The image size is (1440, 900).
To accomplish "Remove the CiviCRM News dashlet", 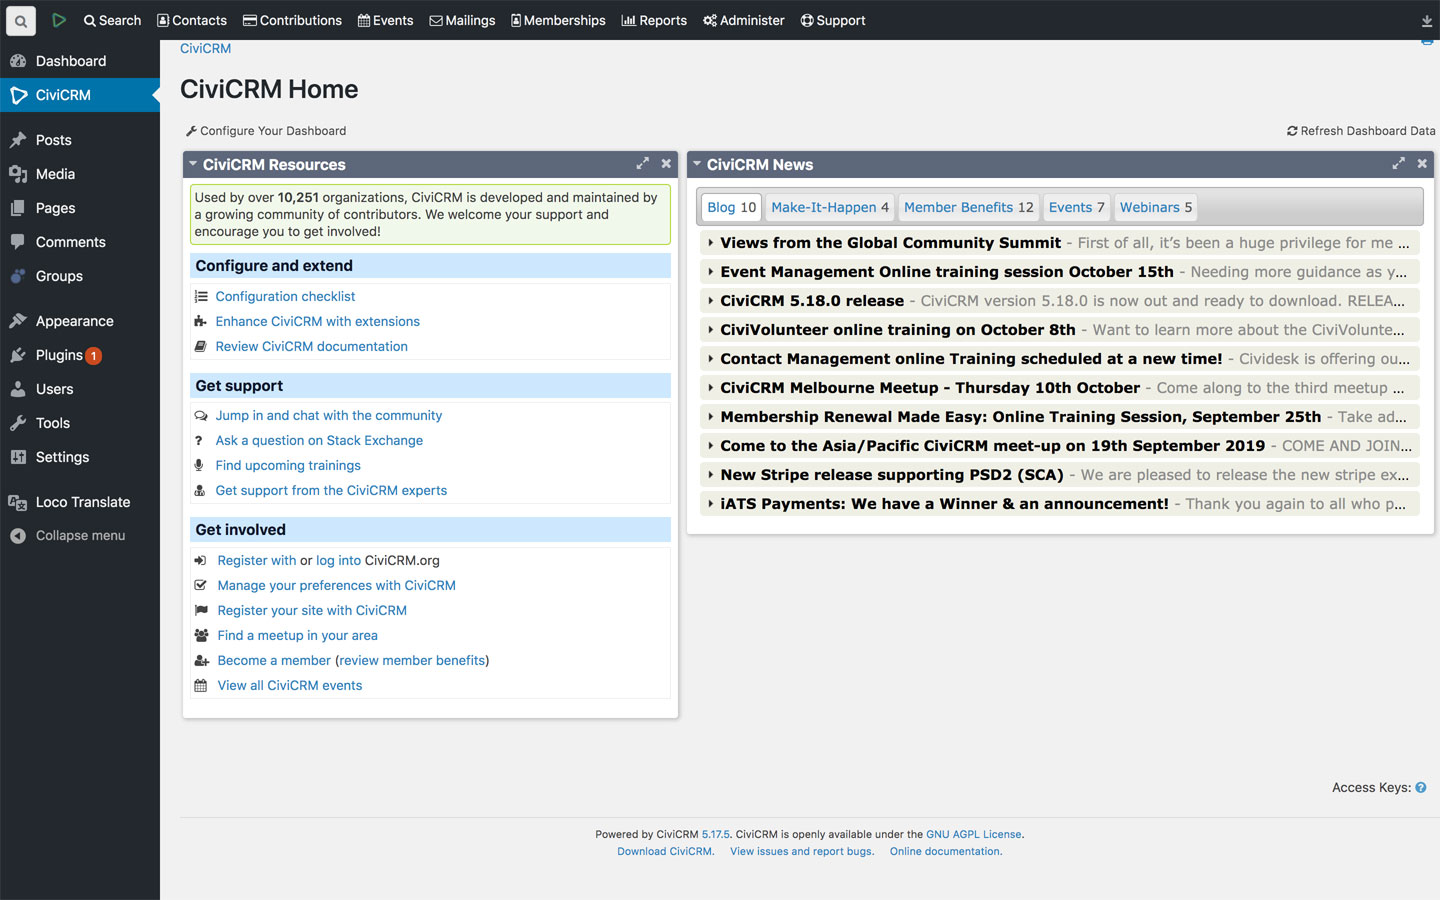I will [x=1422, y=163].
